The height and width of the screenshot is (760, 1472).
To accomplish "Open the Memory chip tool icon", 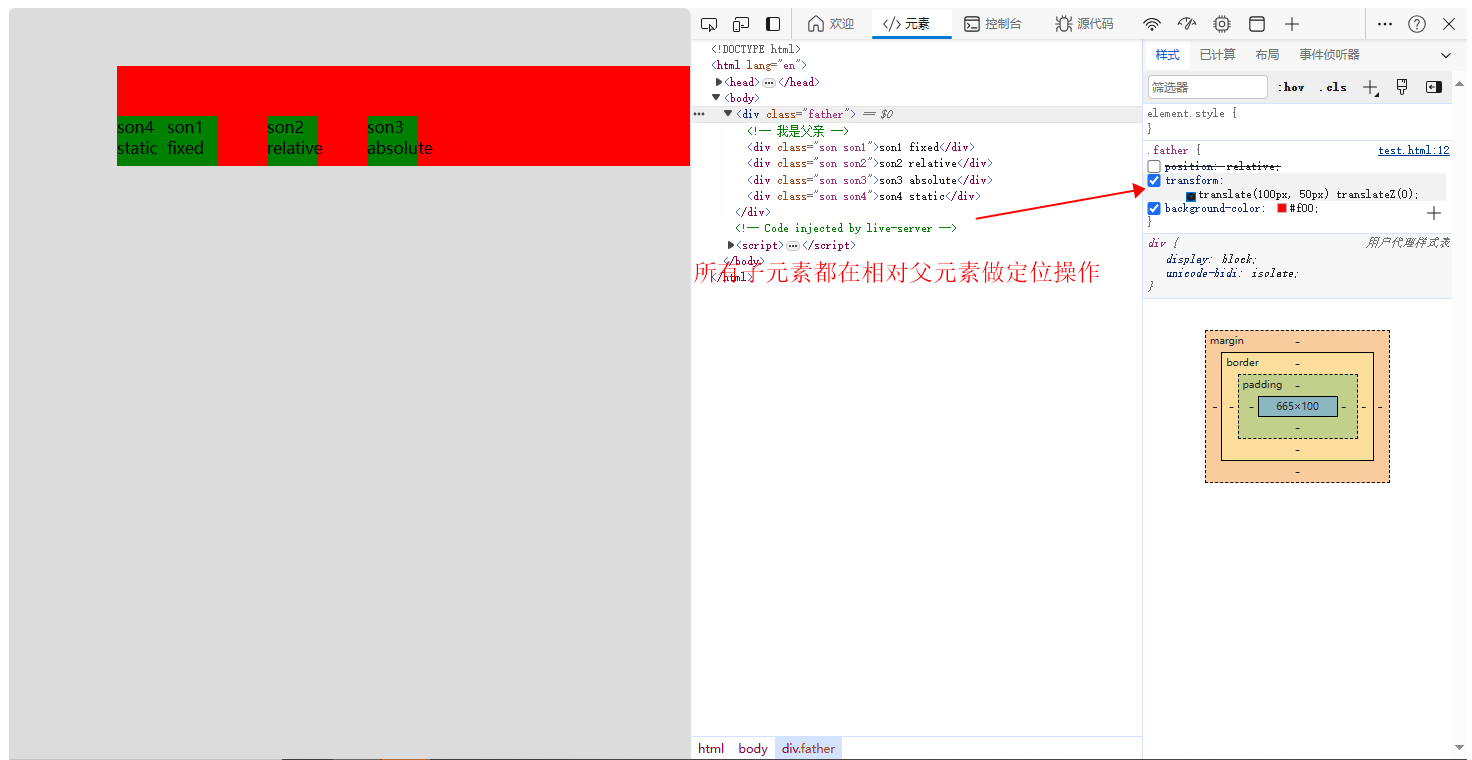I will [x=1222, y=24].
